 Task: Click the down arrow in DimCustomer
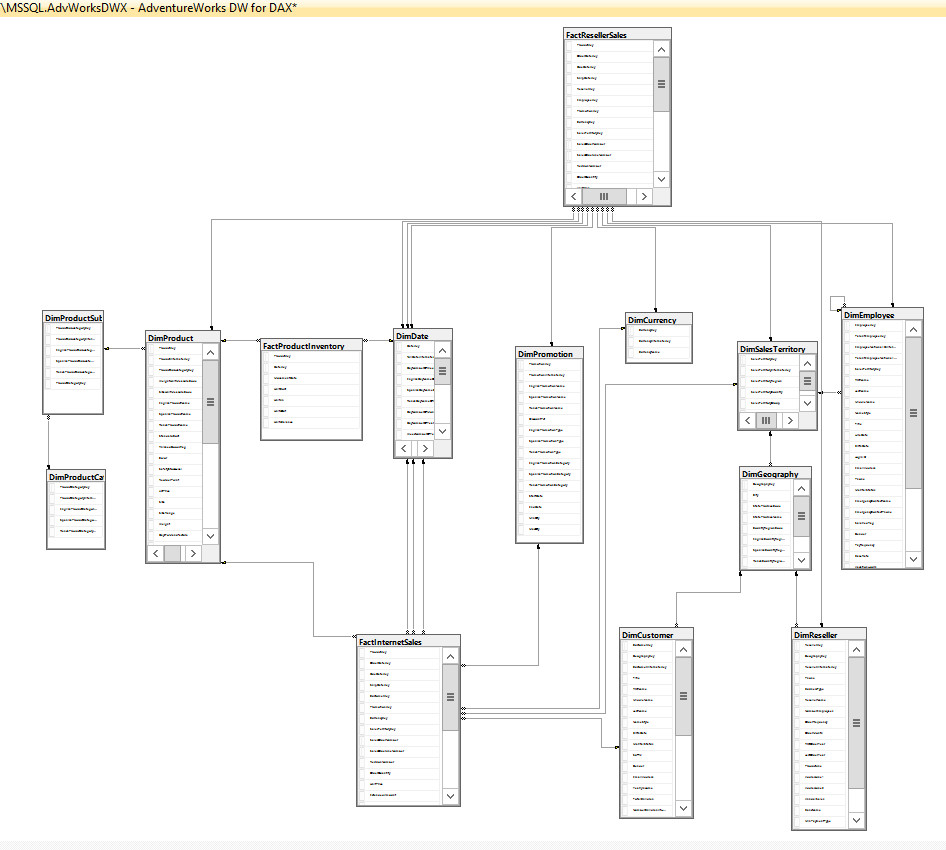pos(684,808)
